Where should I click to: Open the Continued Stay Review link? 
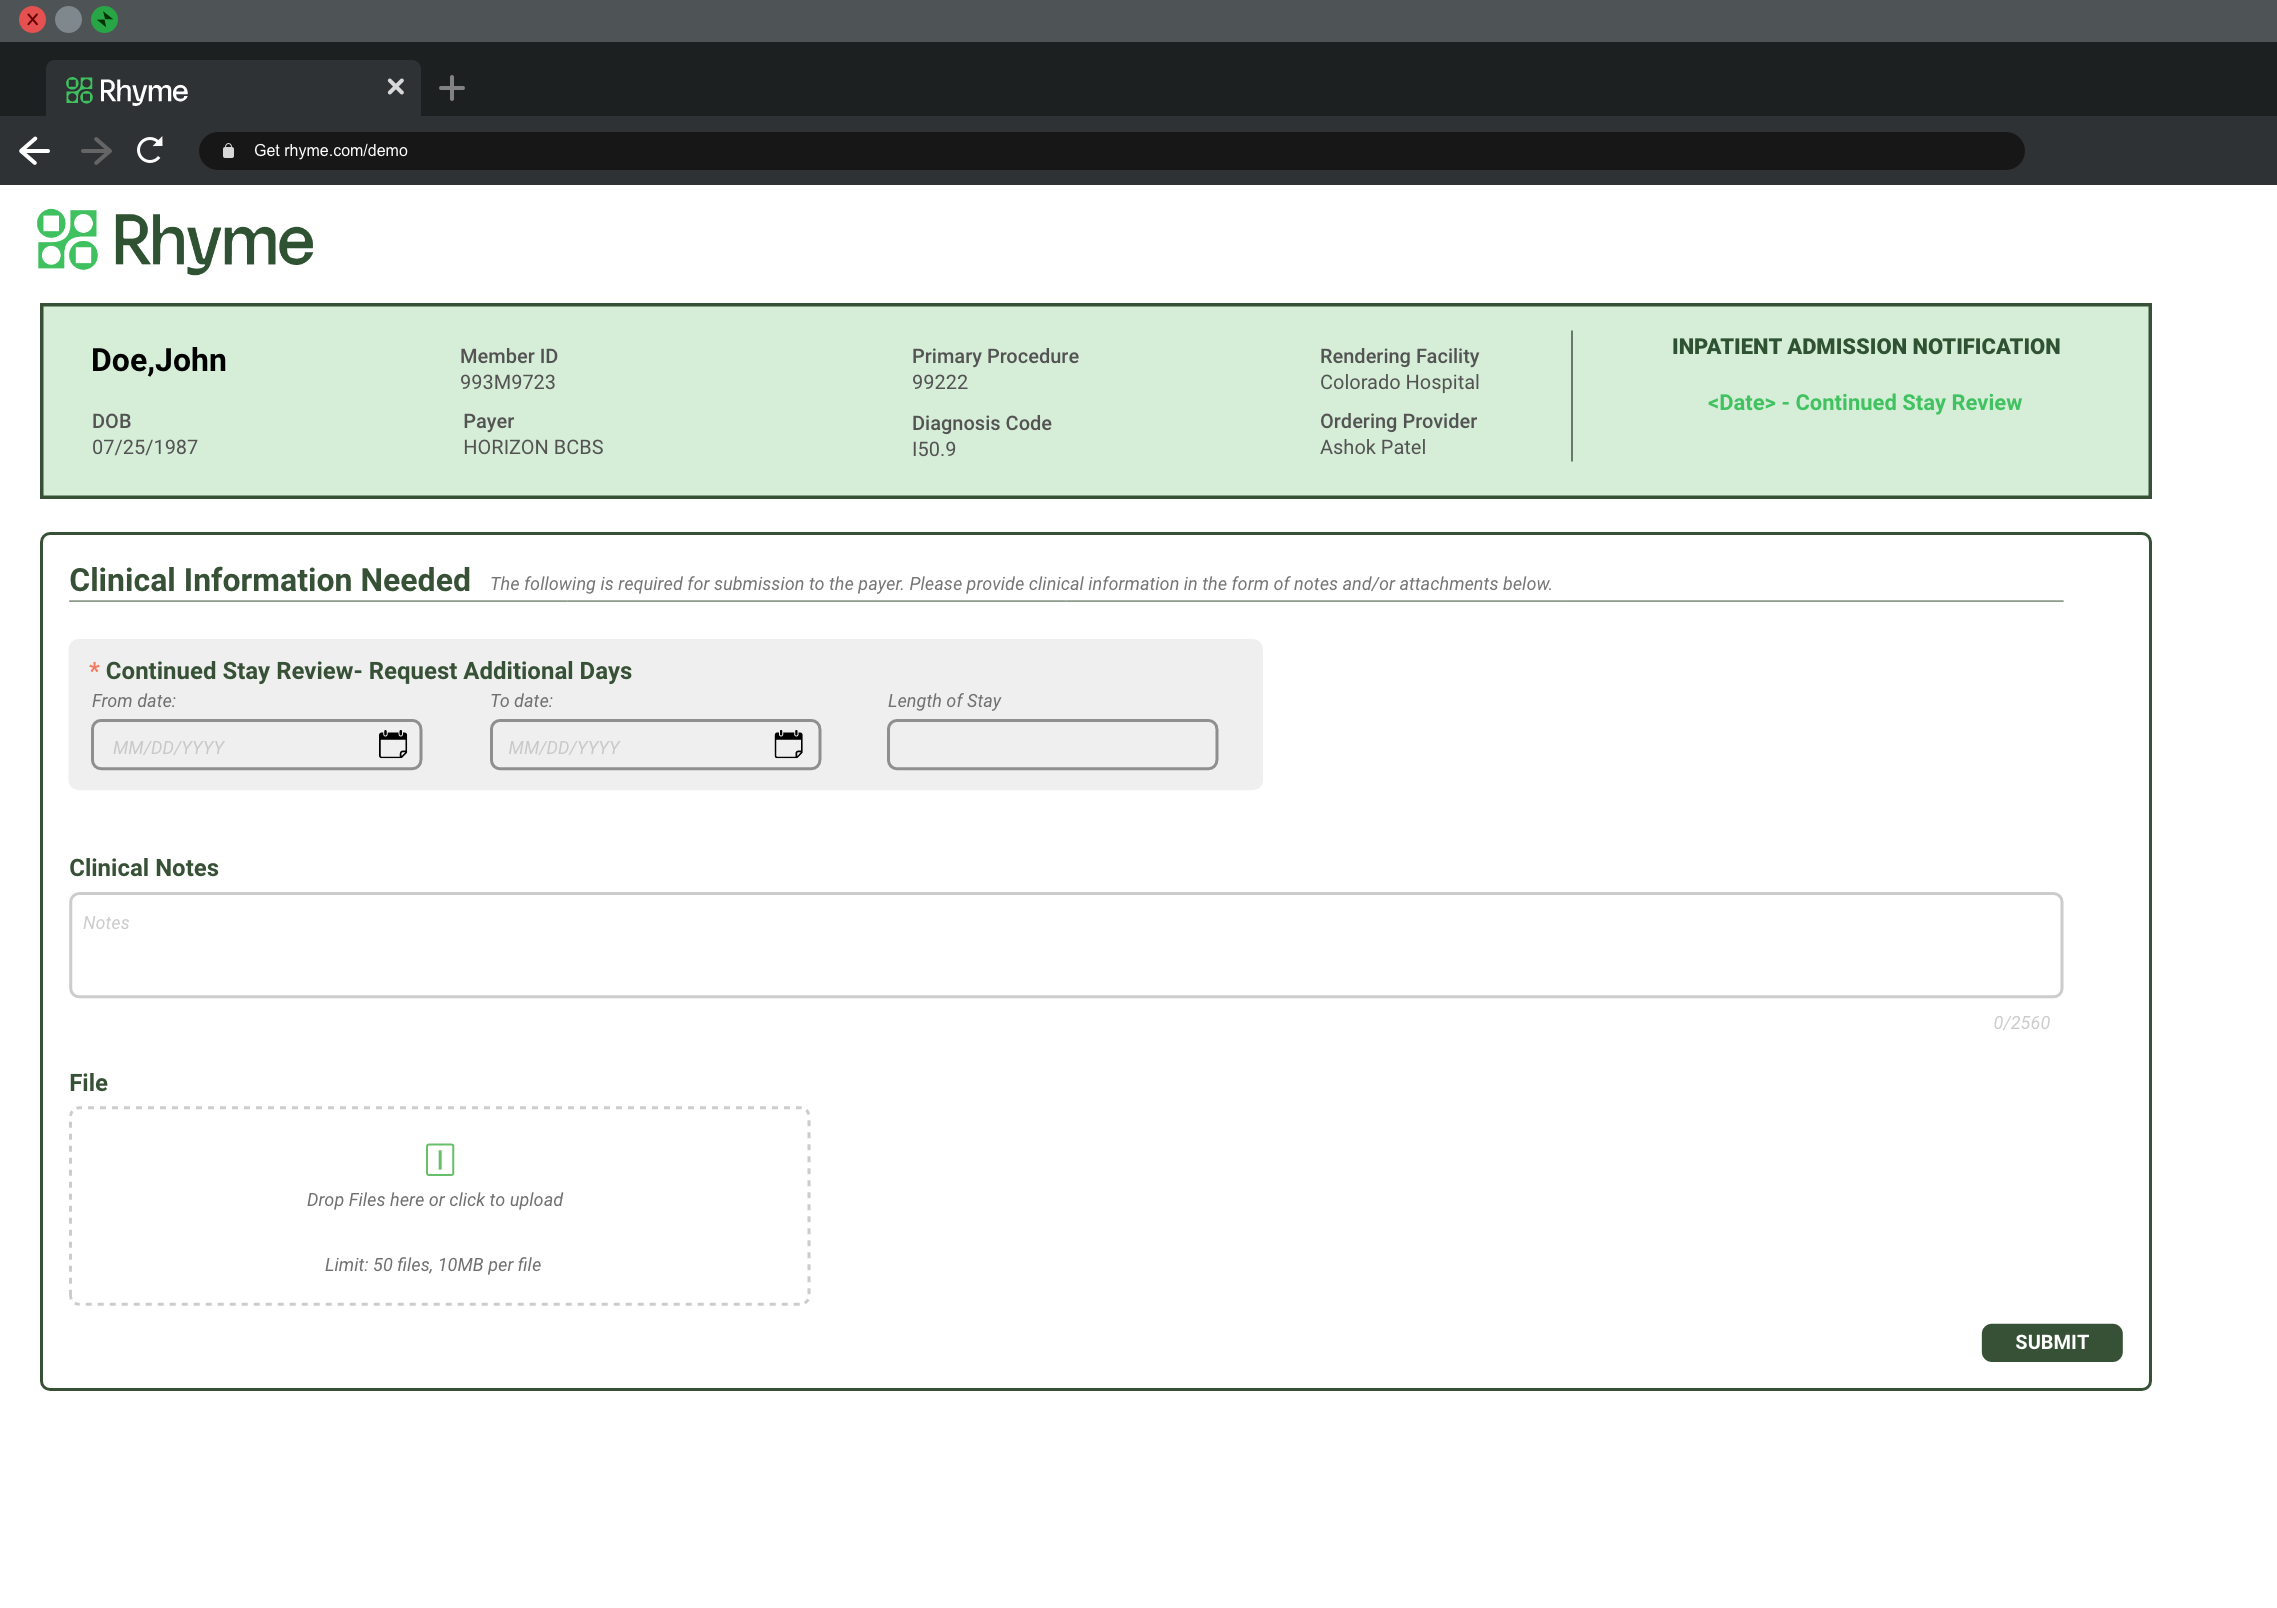click(1864, 403)
